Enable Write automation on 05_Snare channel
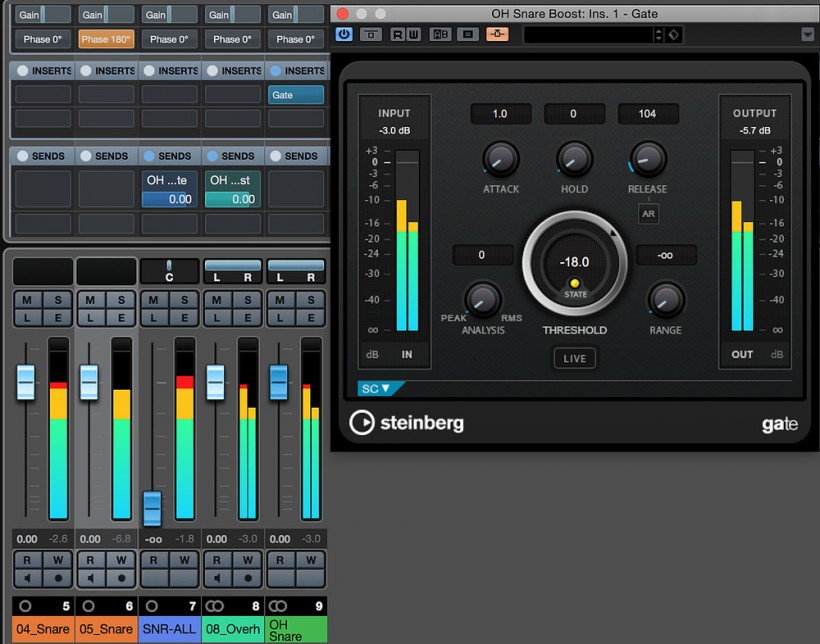 pos(121,560)
